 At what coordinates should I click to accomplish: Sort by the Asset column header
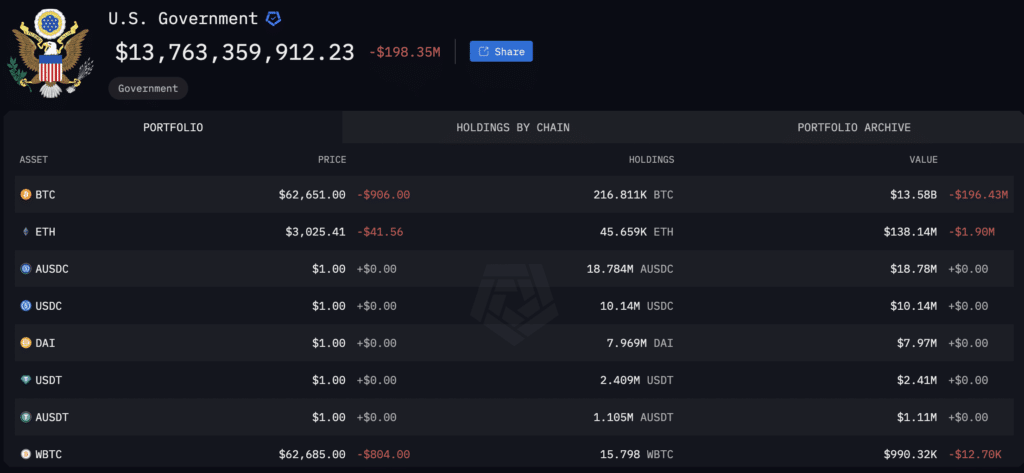click(33, 159)
